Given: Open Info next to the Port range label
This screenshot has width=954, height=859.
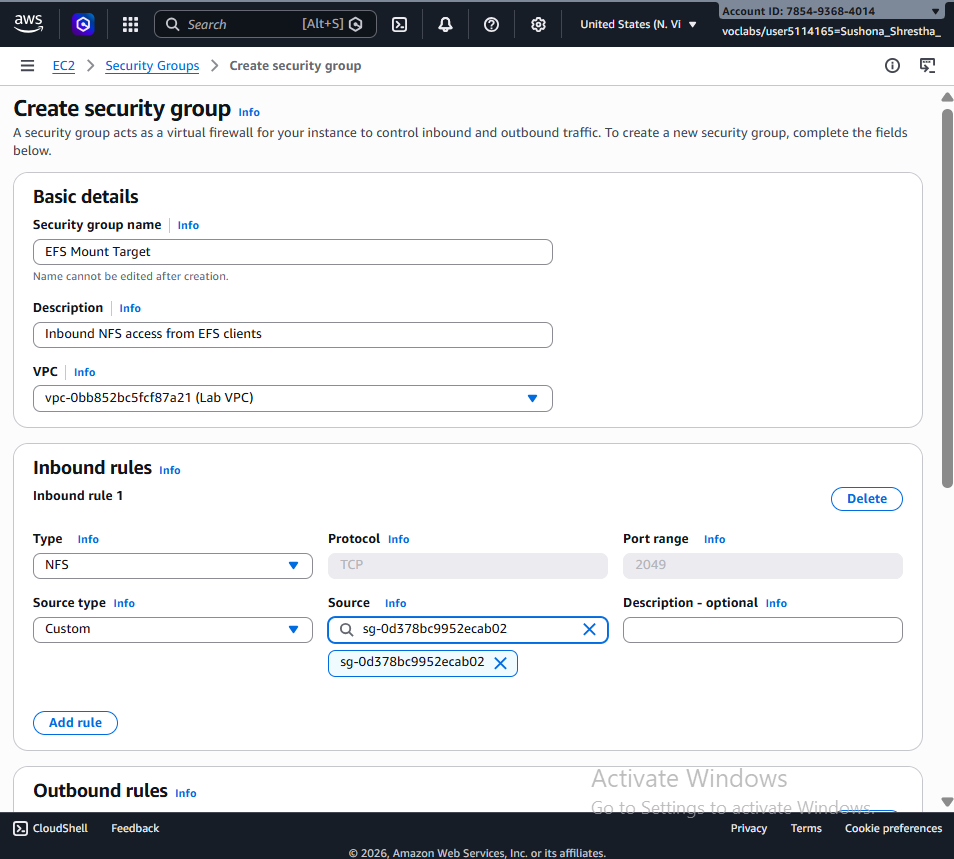Looking at the screenshot, I should (x=714, y=540).
